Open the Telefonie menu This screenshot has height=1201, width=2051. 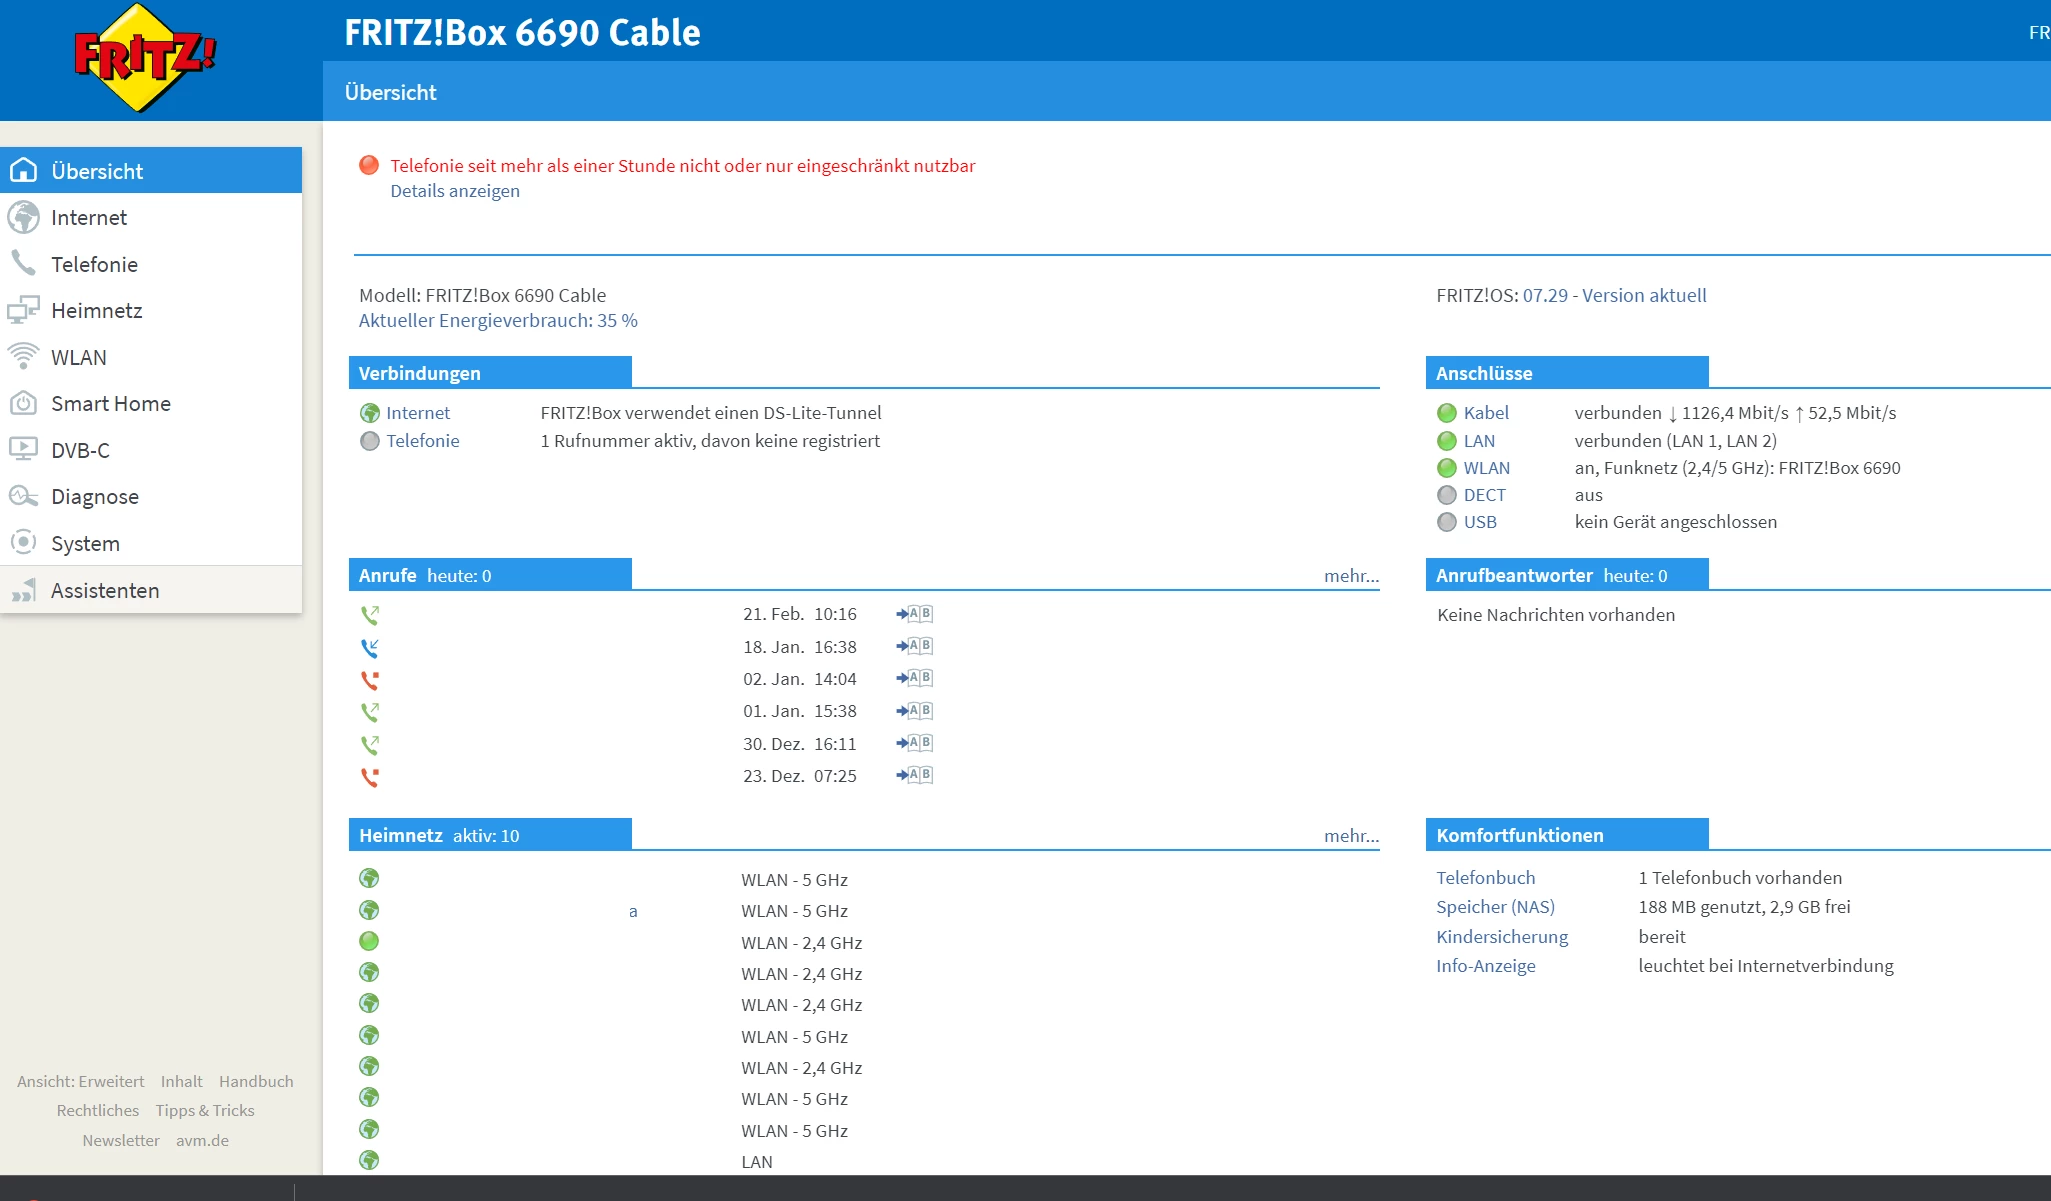[x=94, y=264]
